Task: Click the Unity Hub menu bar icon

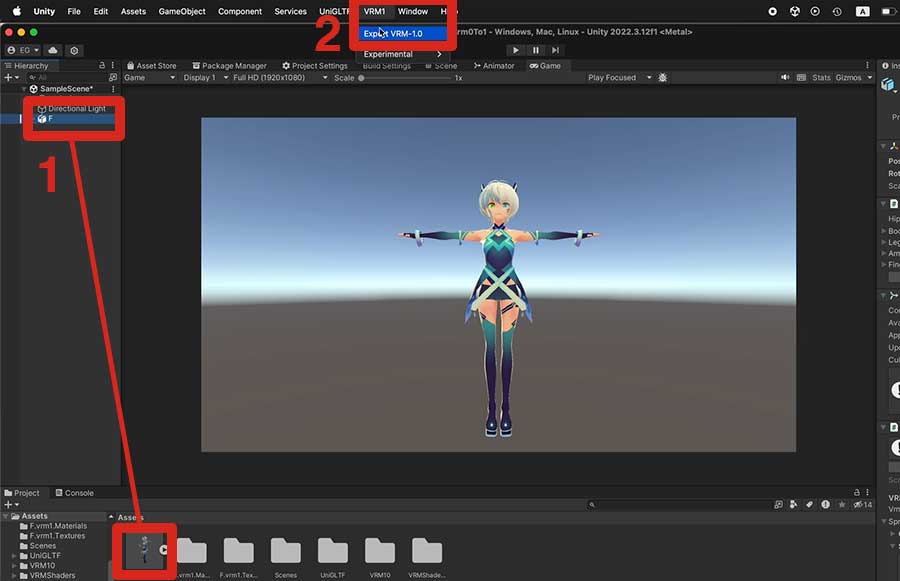Action: point(794,11)
